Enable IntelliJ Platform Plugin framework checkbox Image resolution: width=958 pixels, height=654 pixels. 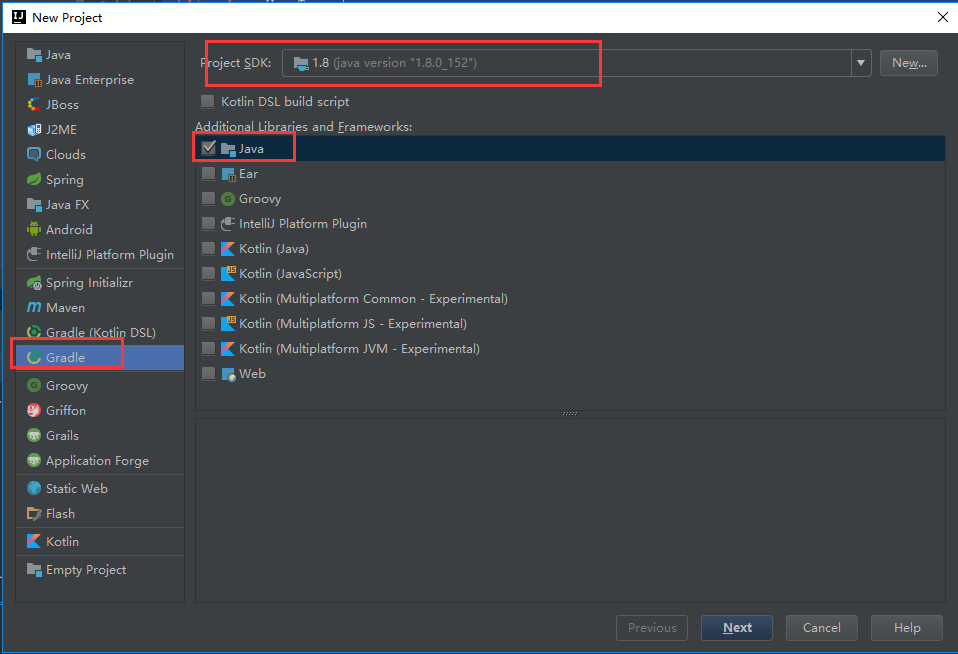click(x=208, y=224)
